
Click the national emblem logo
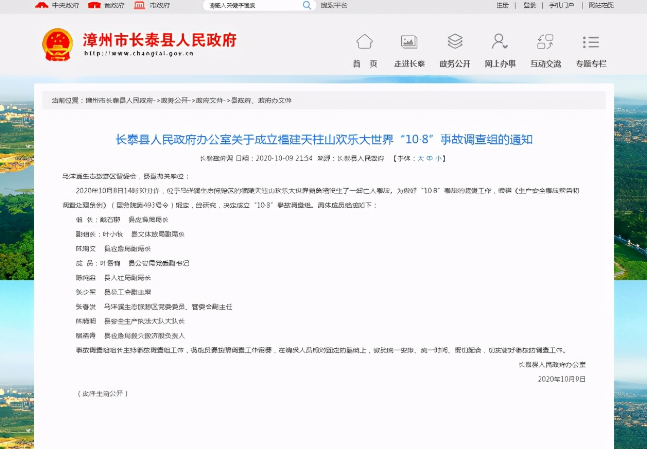(x=57, y=45)
